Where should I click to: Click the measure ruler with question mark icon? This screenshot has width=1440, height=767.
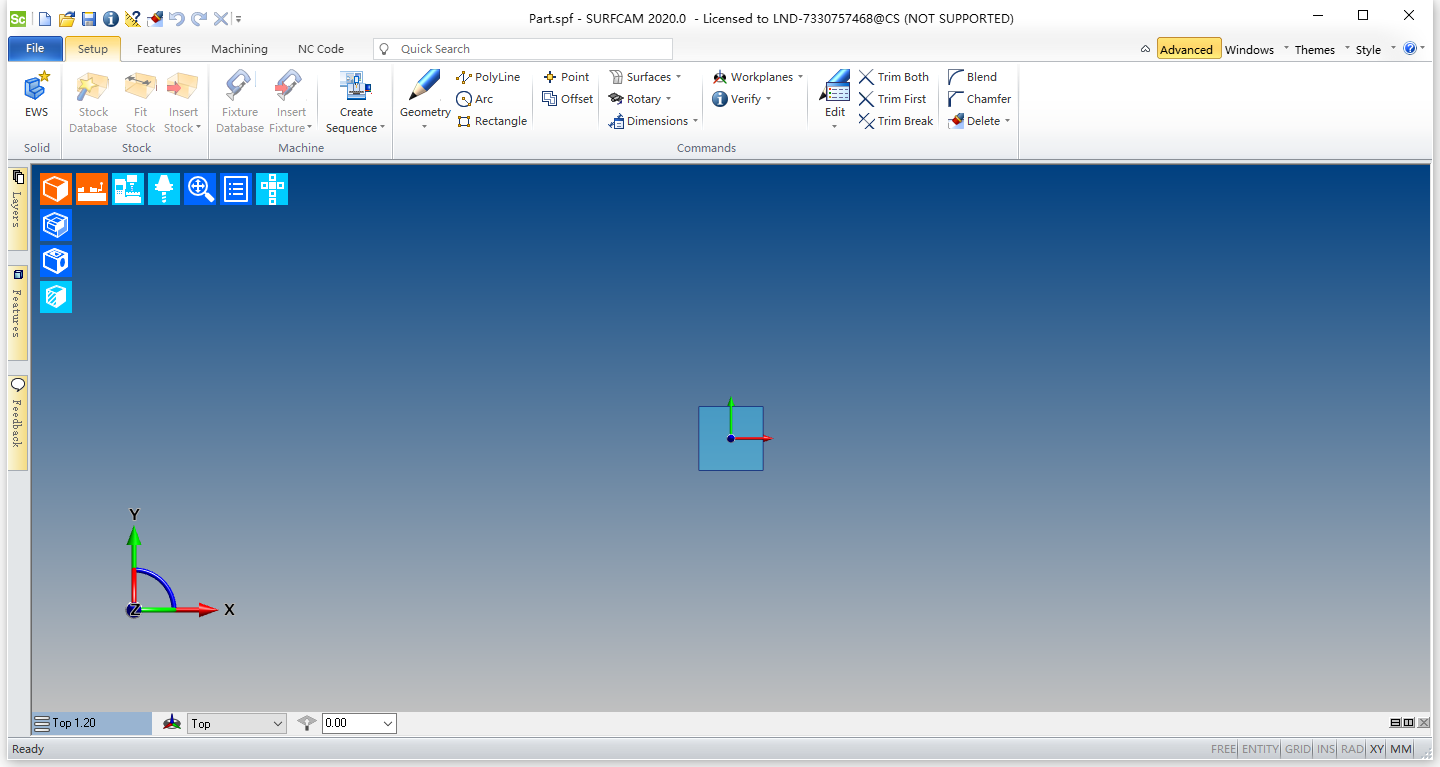click(x=132, y=18)
